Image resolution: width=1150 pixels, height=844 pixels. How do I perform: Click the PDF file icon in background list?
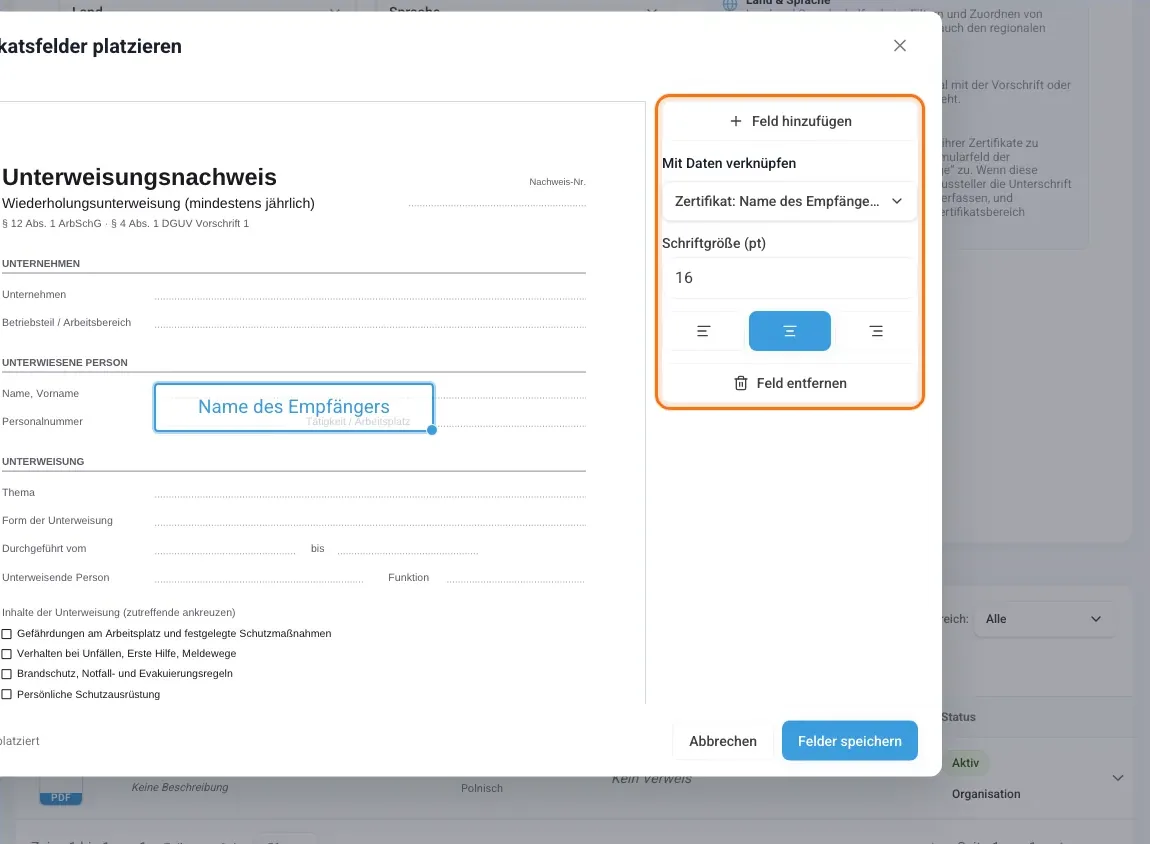click(x=61, y=792)
